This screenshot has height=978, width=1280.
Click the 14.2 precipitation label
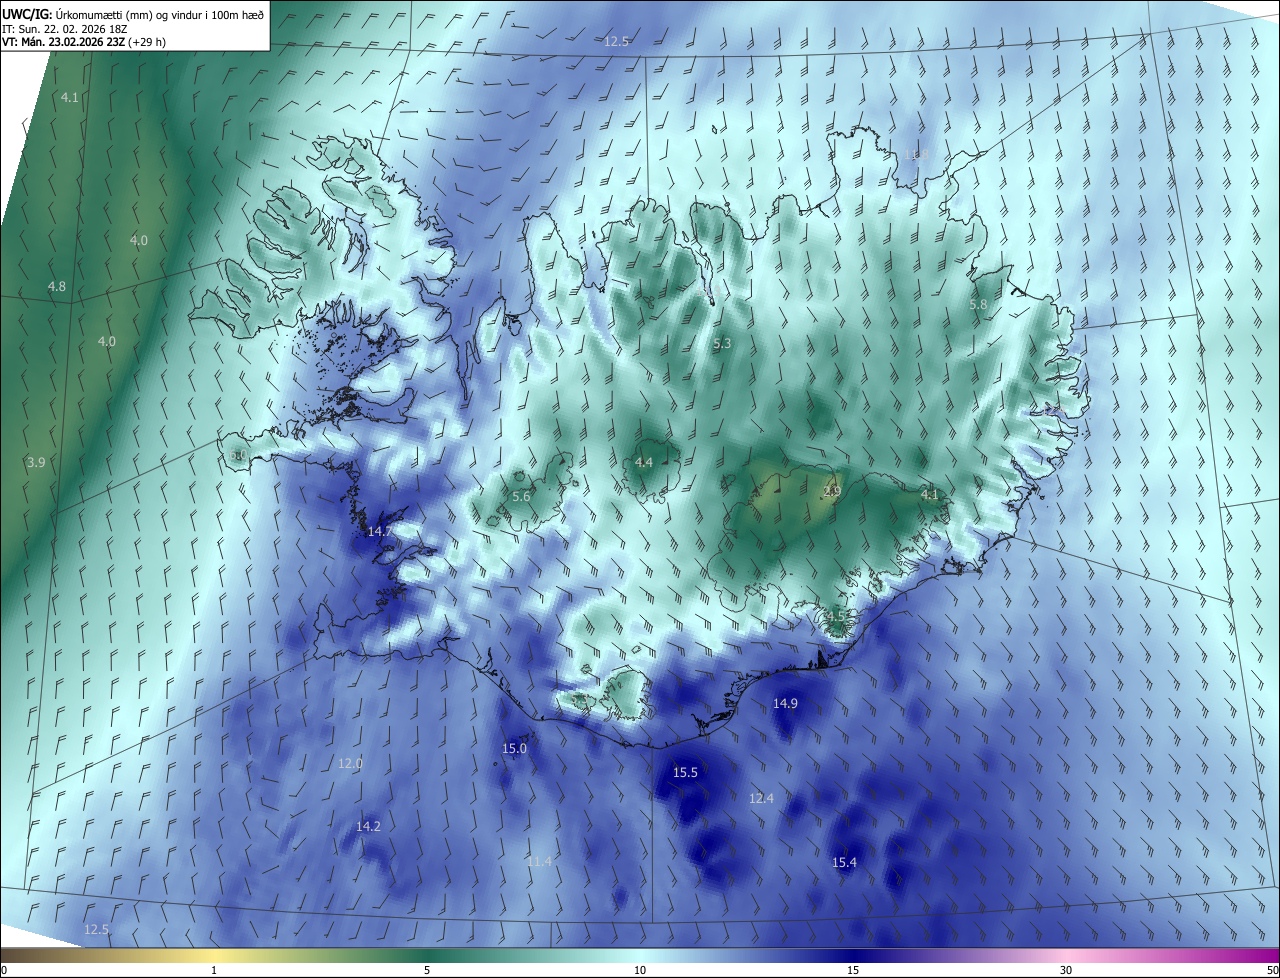click(368, 827)
